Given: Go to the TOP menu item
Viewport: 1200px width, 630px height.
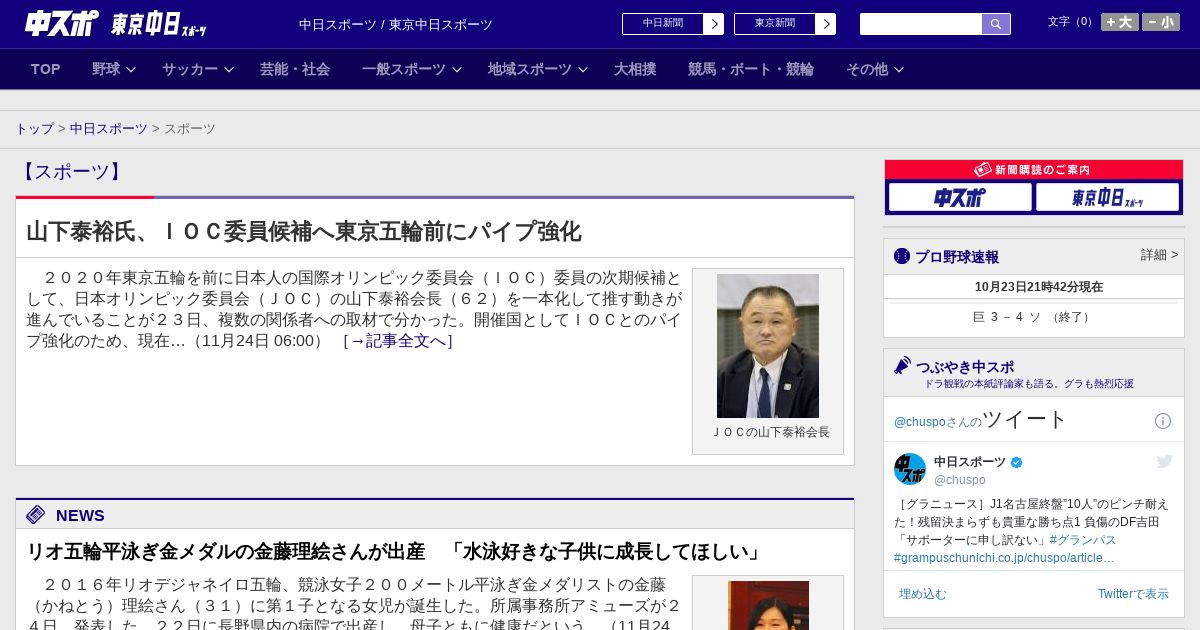Looking at the screenshot, I should click(x=46, y=69).
